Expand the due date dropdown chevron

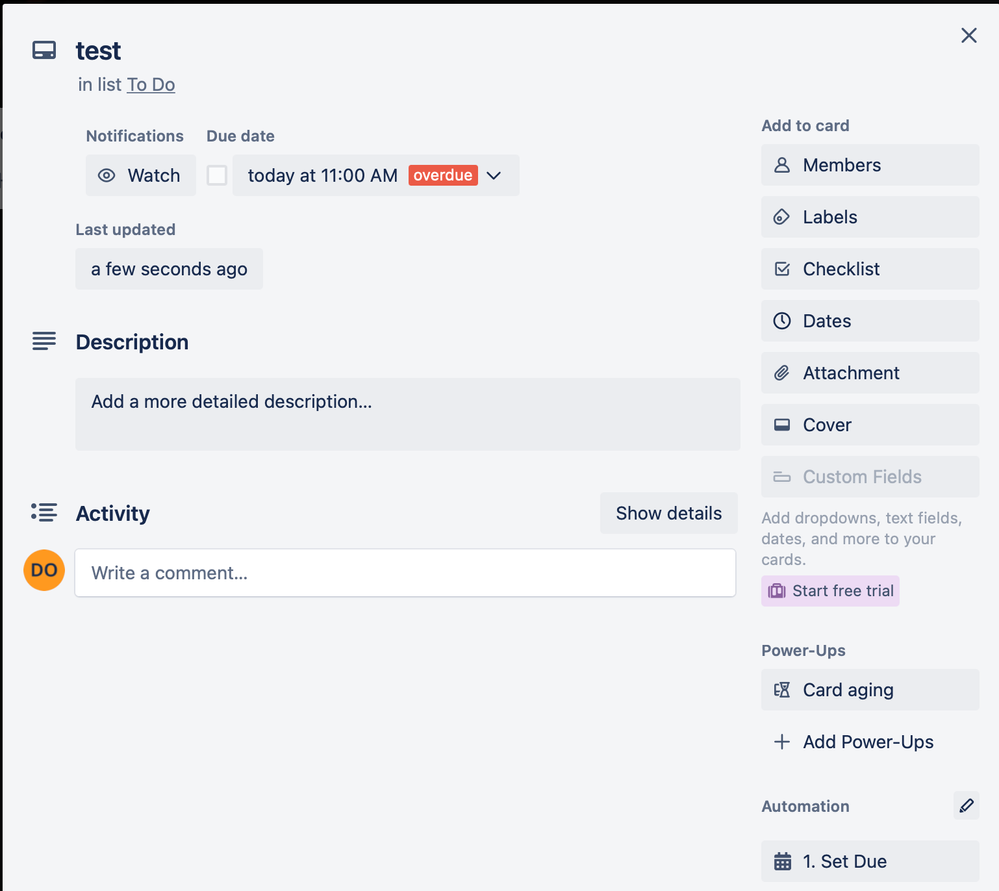[494, 176]
